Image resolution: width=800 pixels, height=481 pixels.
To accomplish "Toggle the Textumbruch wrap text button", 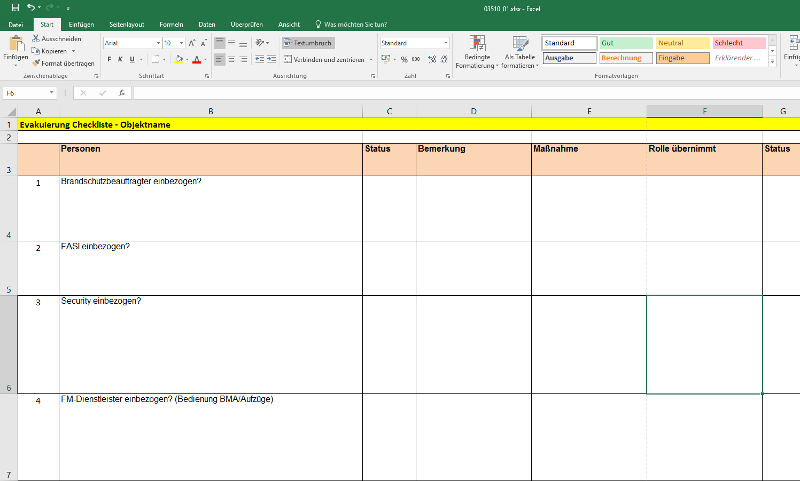I will tap(307, 43).
